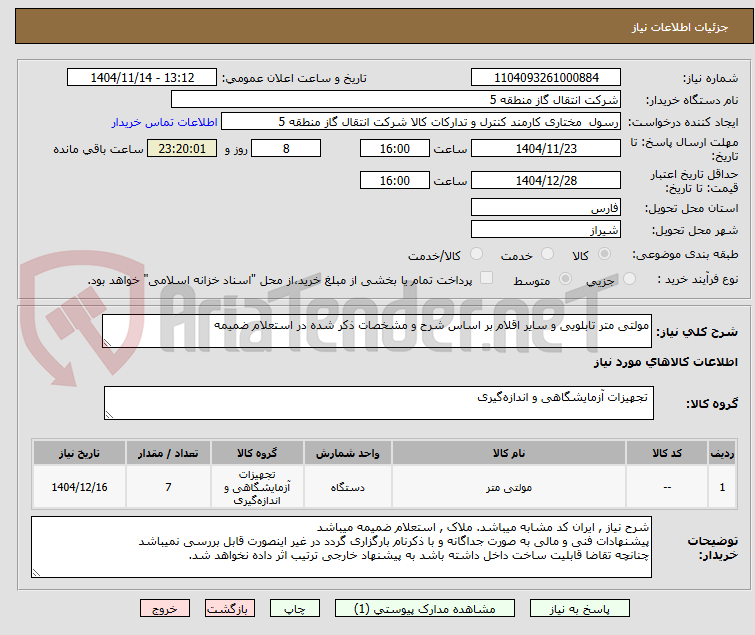Select the کالا radio button
This screenshot has height=635, width=755.
(x=604, y=254)
